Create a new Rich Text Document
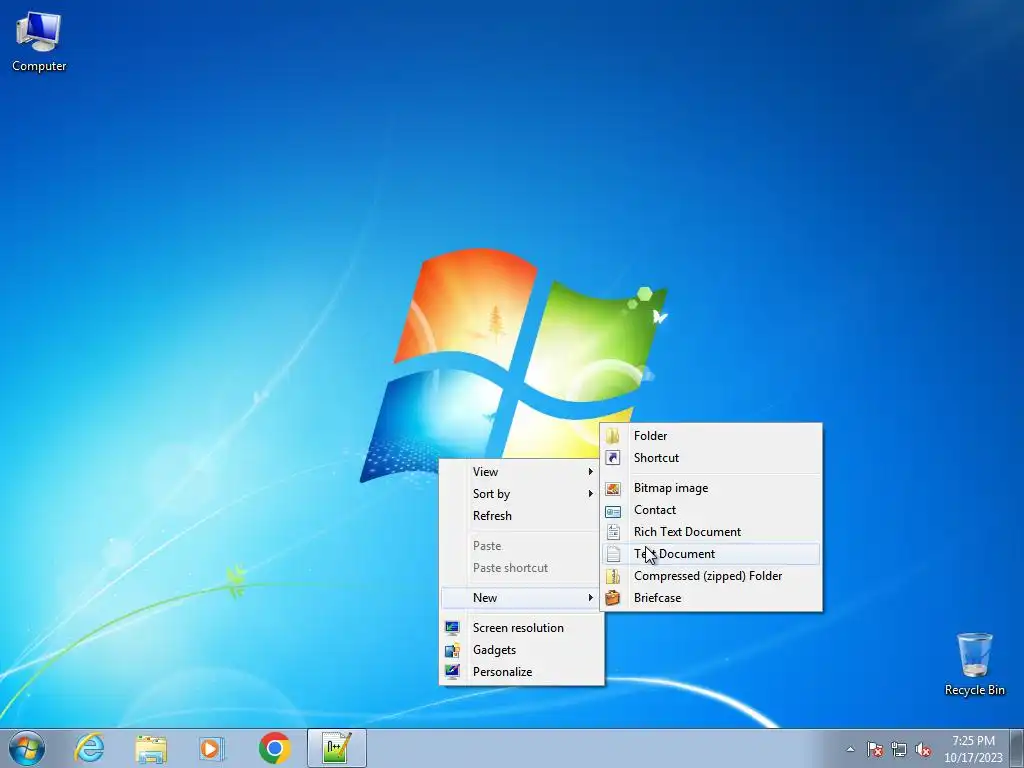The height and width of the screenshot is (768, 1024). click(x=711, y=532)
